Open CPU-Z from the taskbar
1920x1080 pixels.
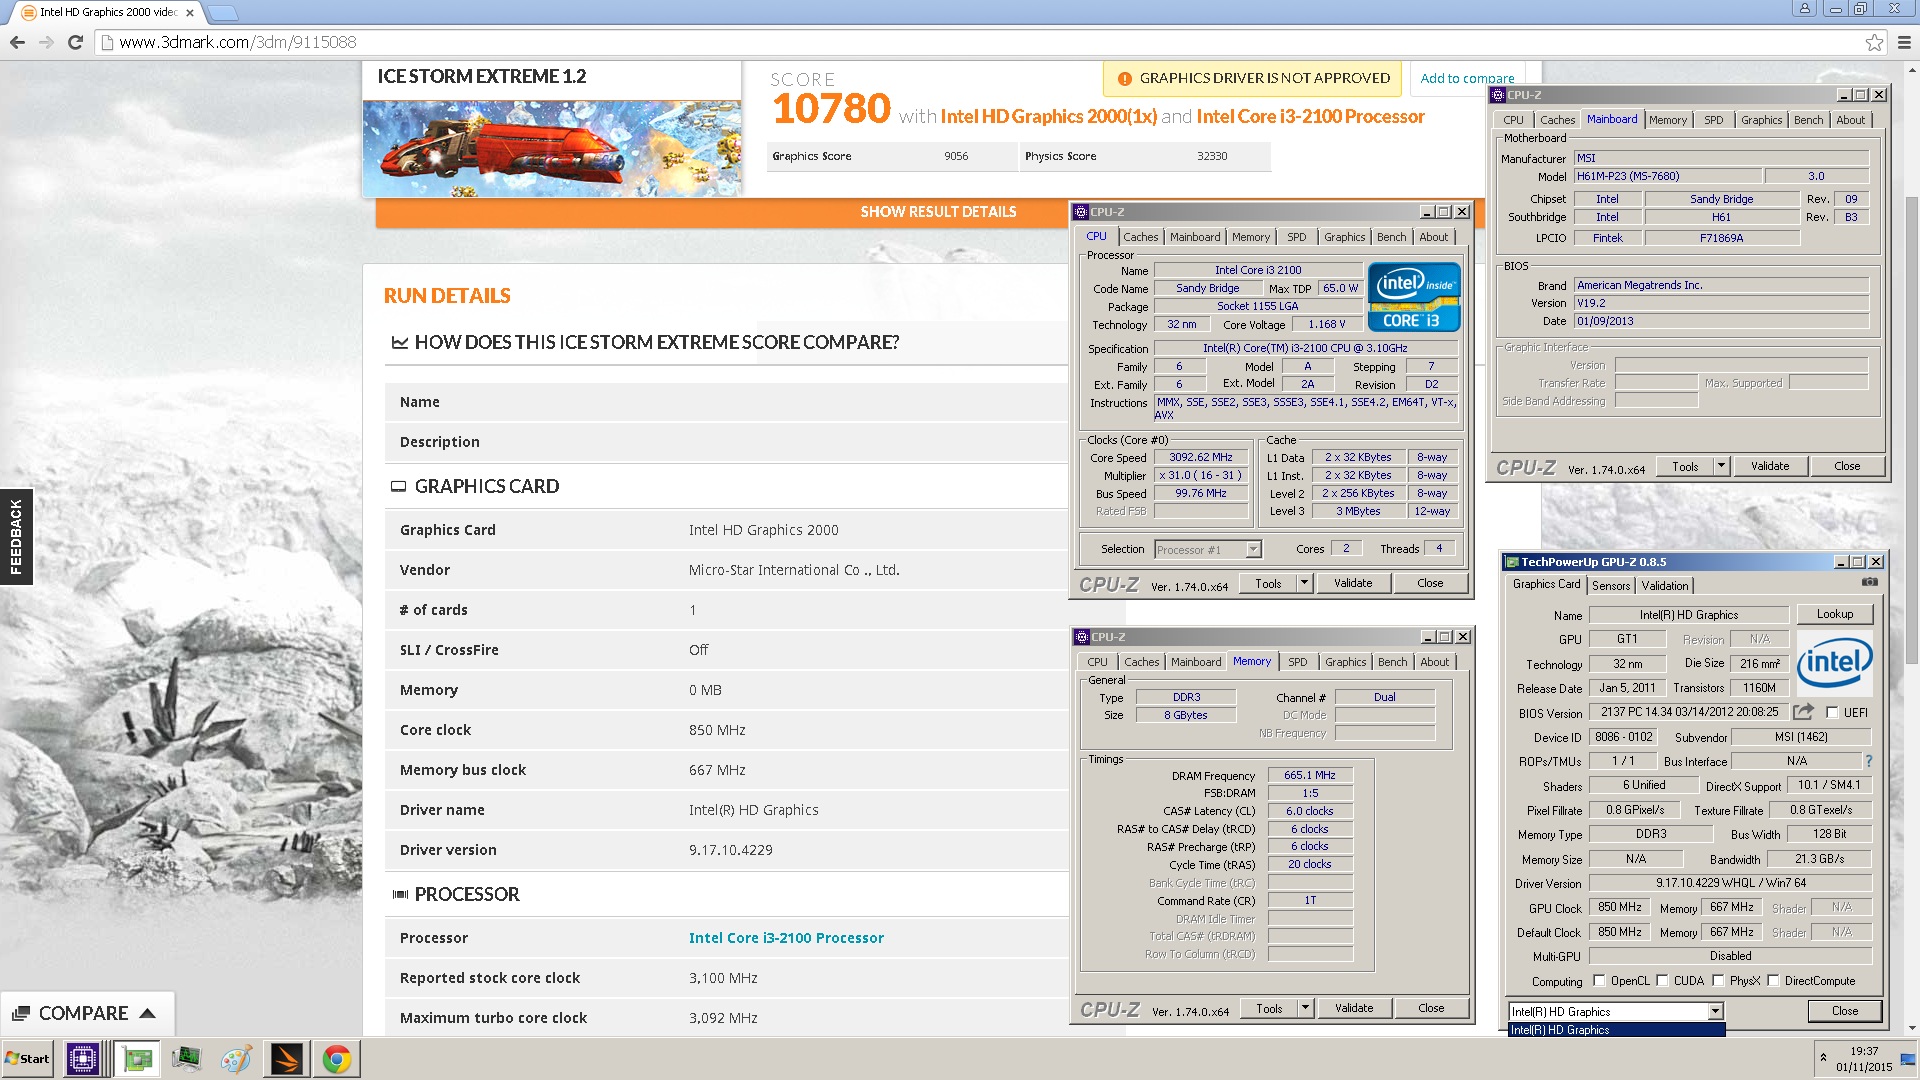[x=83, y=1059]
